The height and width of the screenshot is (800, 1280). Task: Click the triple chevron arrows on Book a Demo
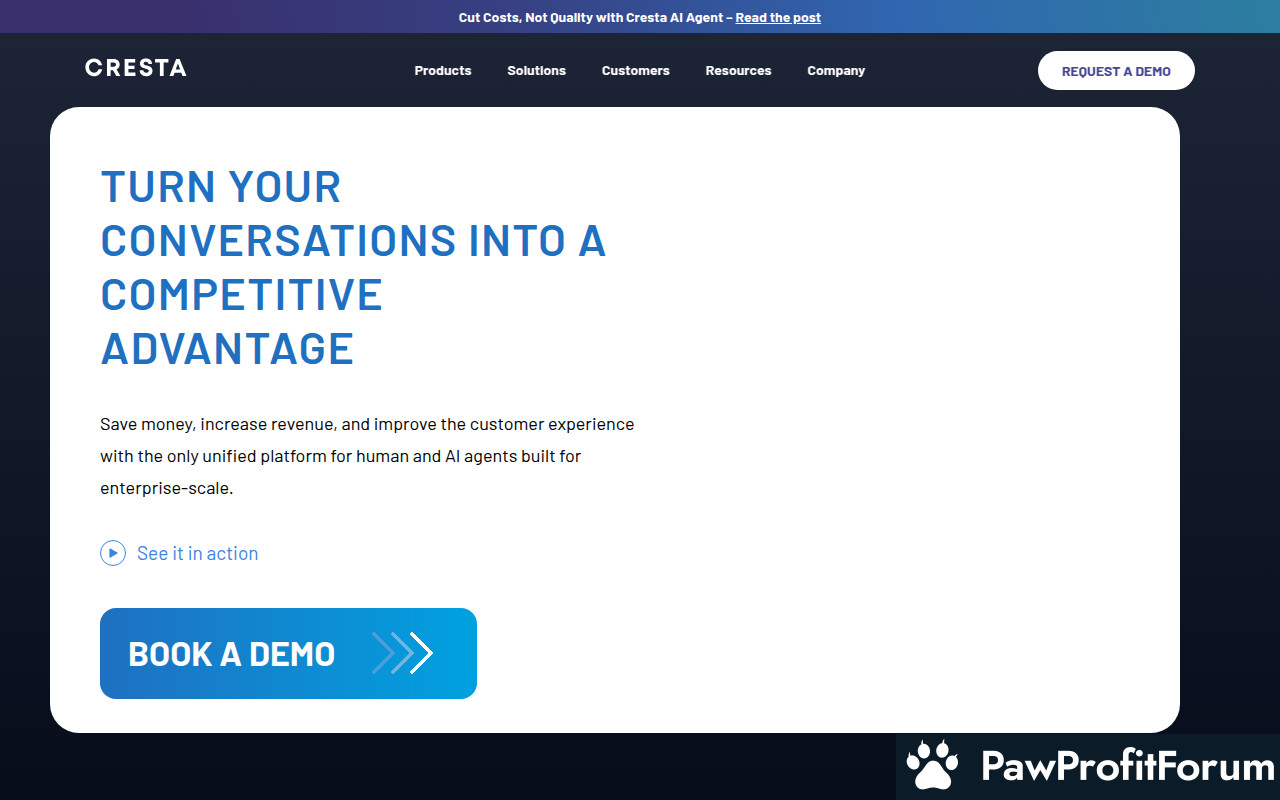402,653
